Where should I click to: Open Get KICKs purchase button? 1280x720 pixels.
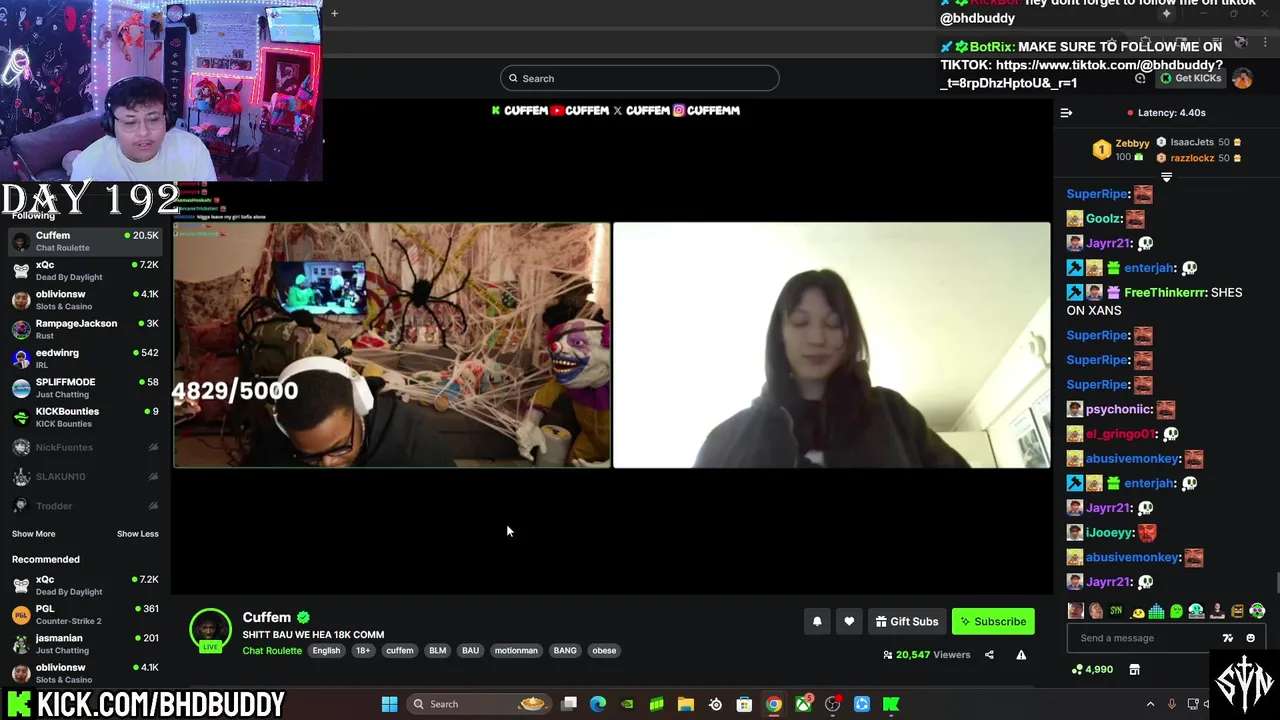(1190, 78)
